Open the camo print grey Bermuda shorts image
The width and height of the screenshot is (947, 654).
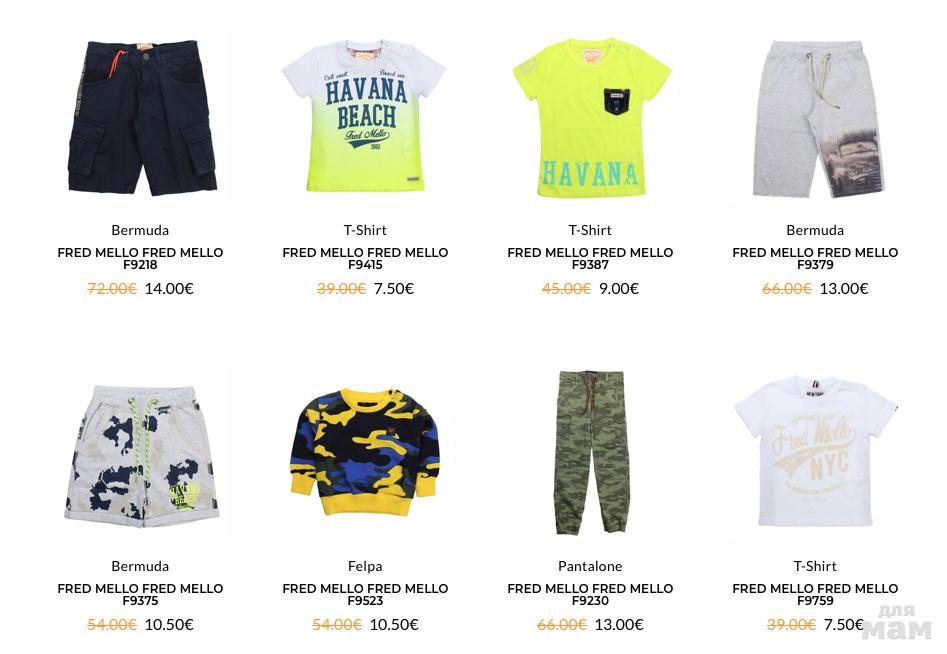(x=141, y=453)
